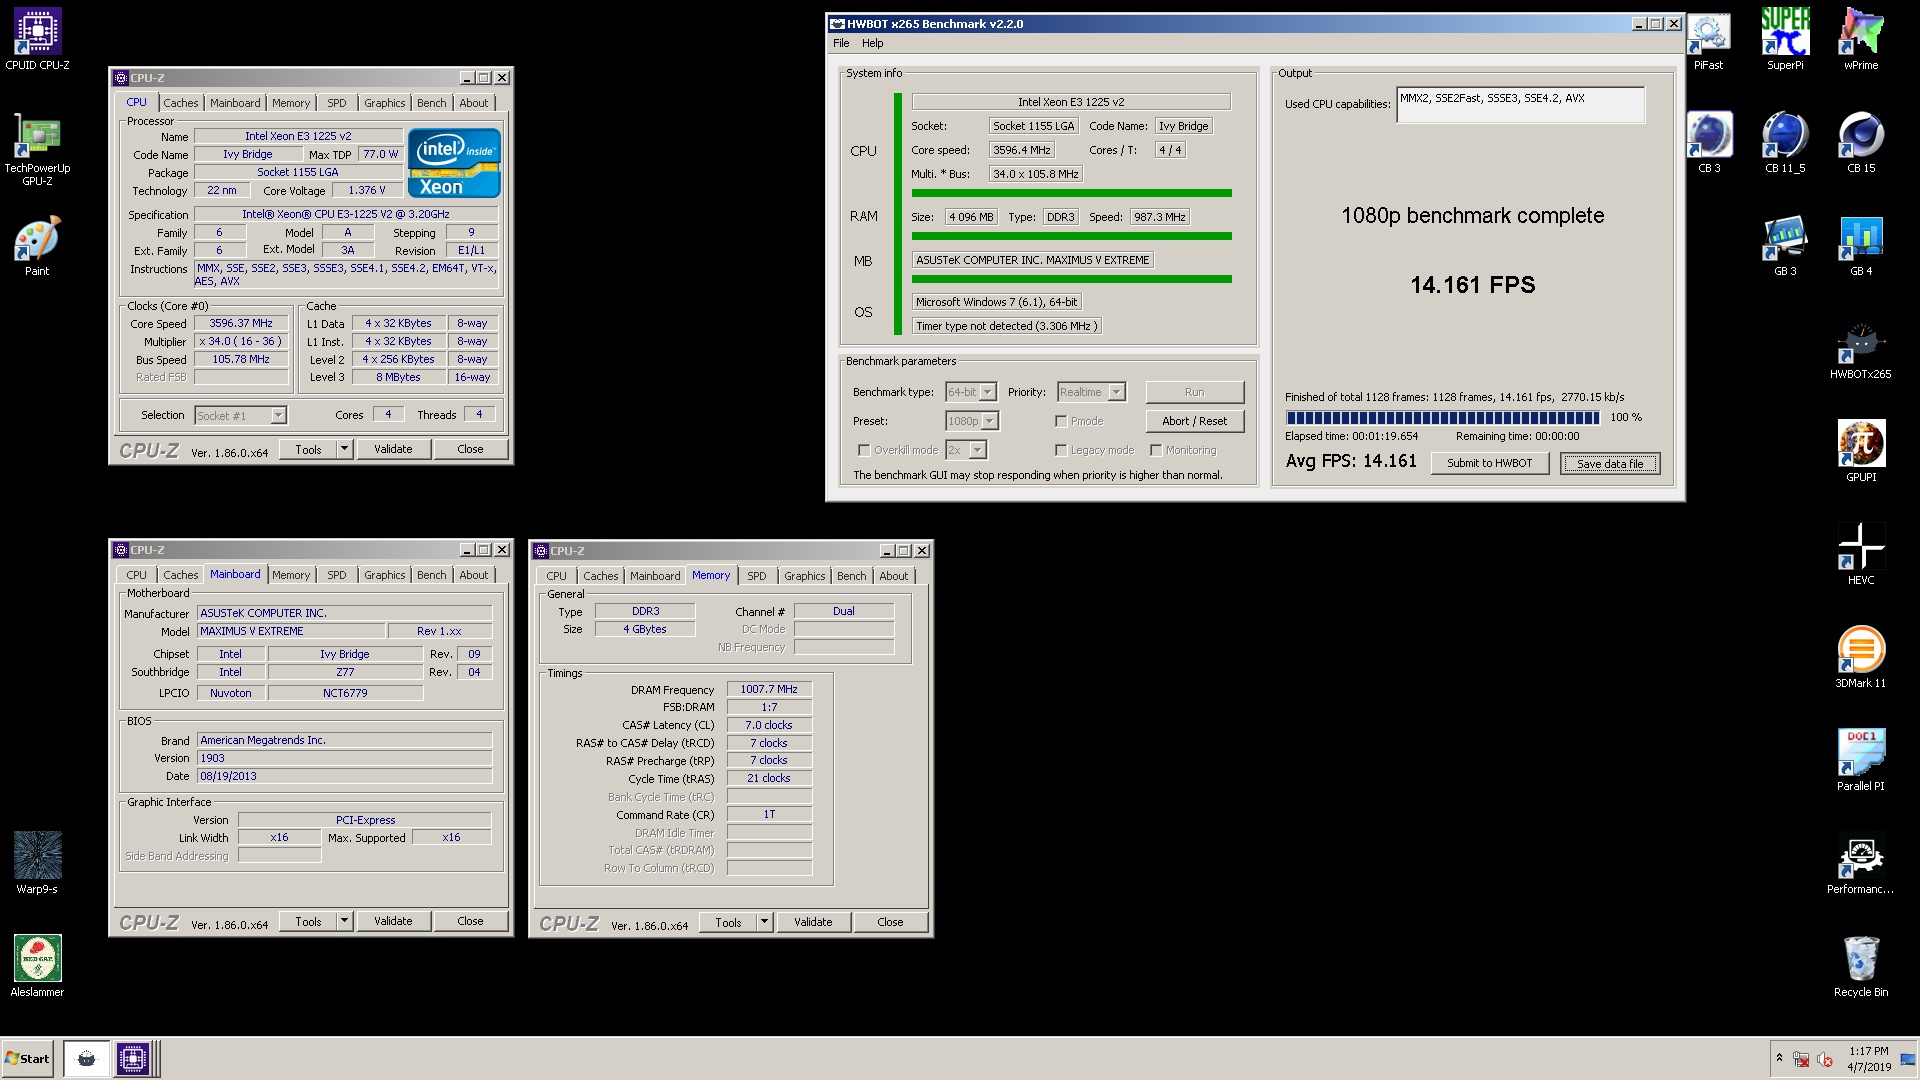This screenshot has height=1080, width=1920.
Task: Toggle Overkill mode checkbox
Action: point(864,450)
